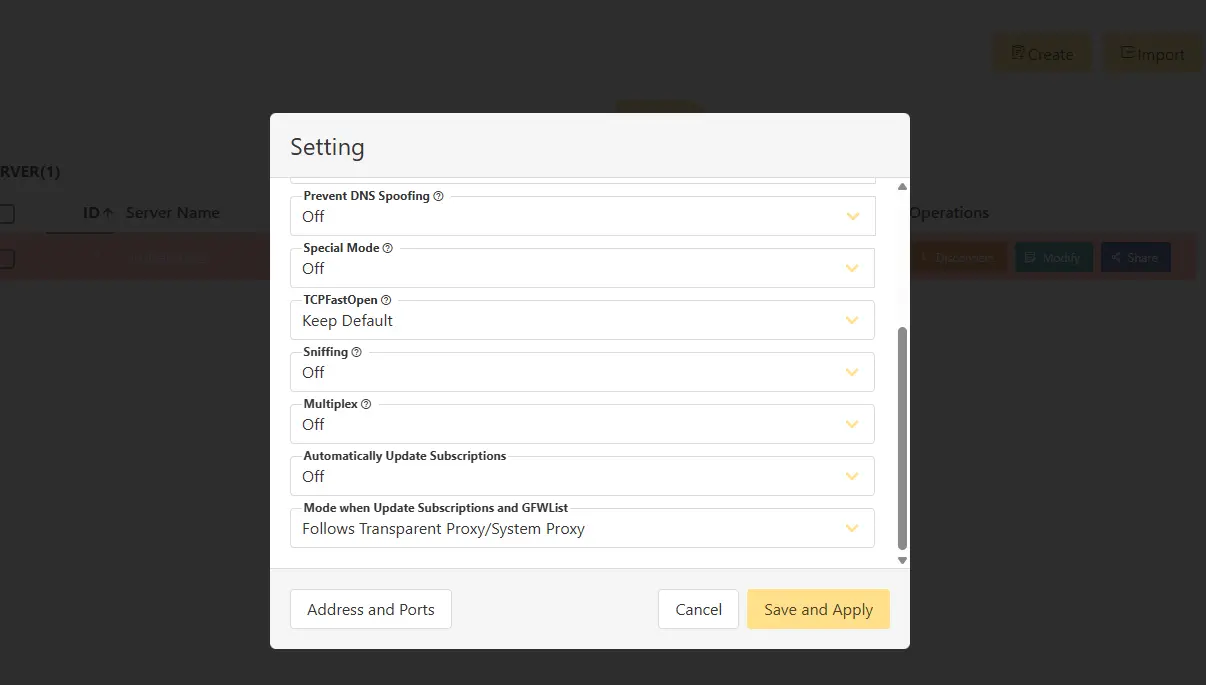Click the Disconnect button in server row
This screenshot has height=685, width=1206.
click(x=957, y=257)
